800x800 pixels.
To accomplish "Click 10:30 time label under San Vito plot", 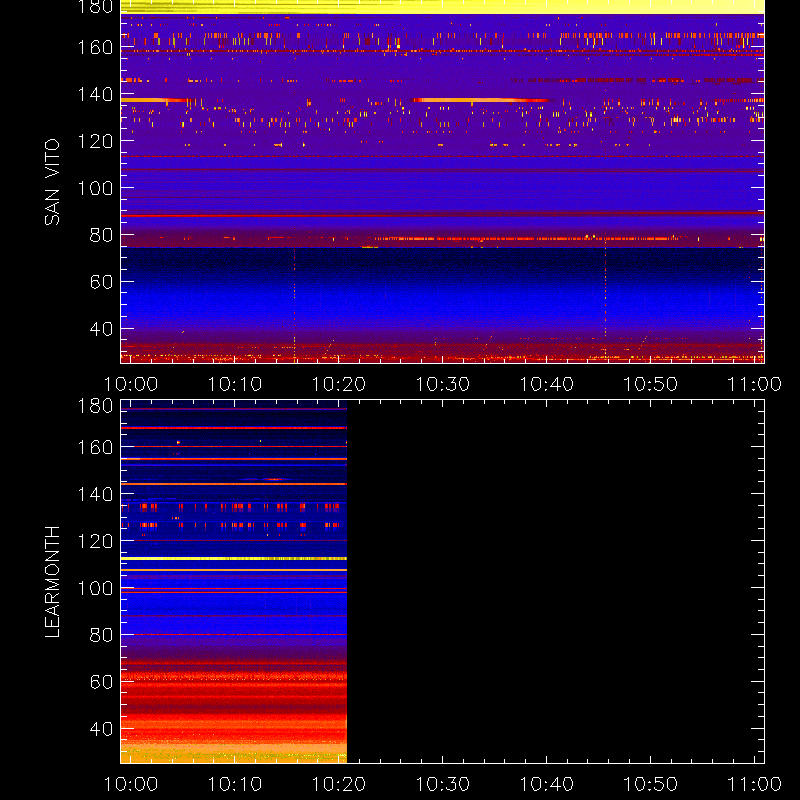I will tap(442, 384).
